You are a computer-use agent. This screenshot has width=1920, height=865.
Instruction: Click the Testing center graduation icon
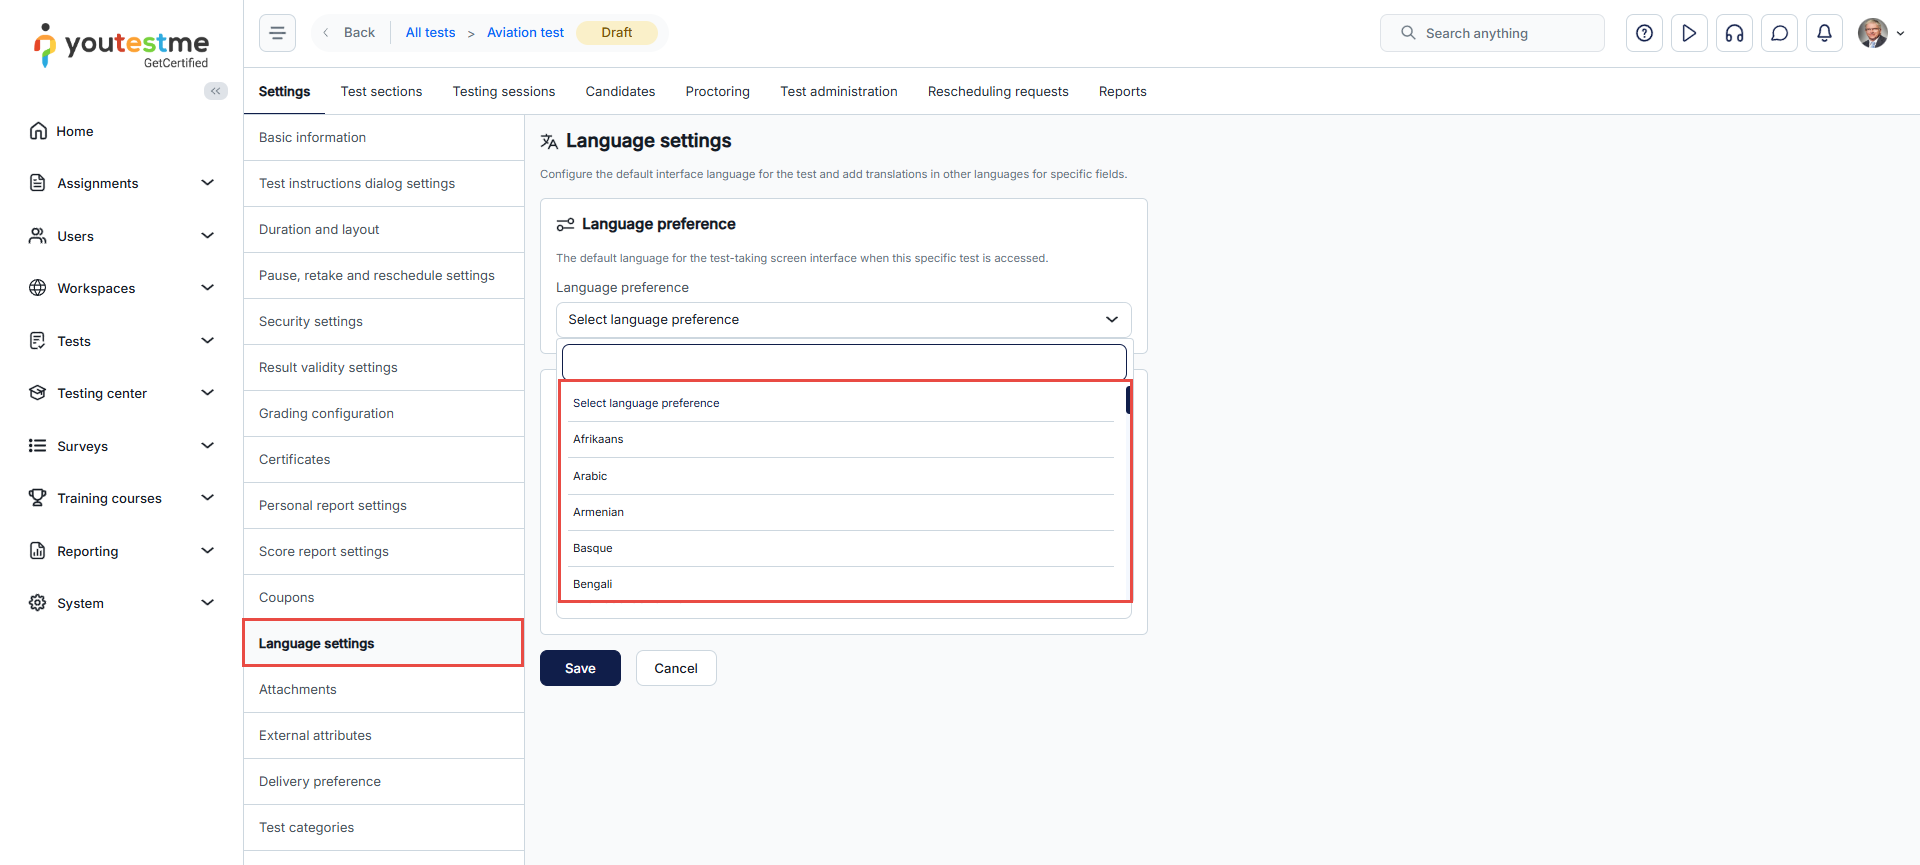pyautogui.click(x=38, y=393)
